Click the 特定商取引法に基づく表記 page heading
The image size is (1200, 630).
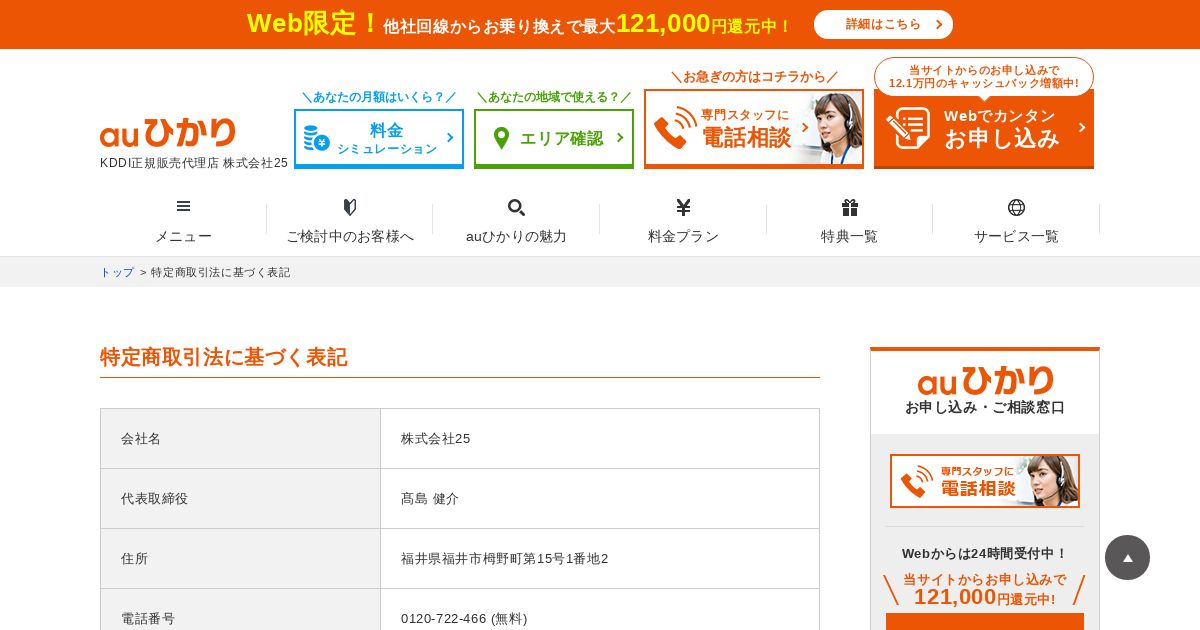click(224, 357)
